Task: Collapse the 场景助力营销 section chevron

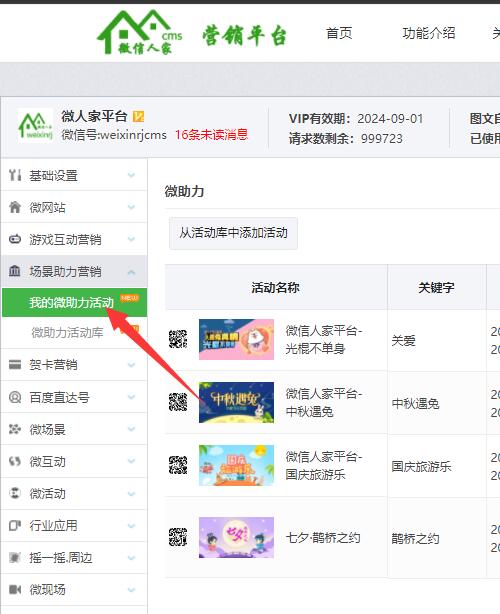Action: (132, 271)
